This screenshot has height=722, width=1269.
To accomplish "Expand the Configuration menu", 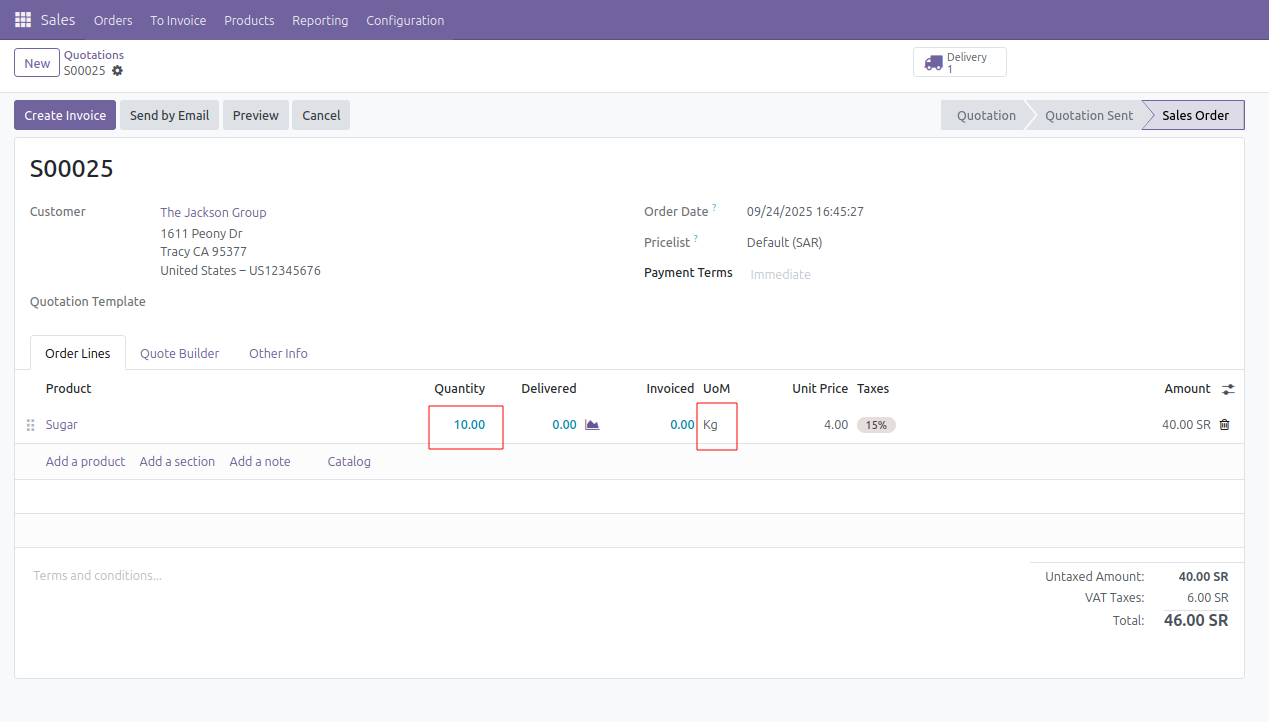I will 405,20.
